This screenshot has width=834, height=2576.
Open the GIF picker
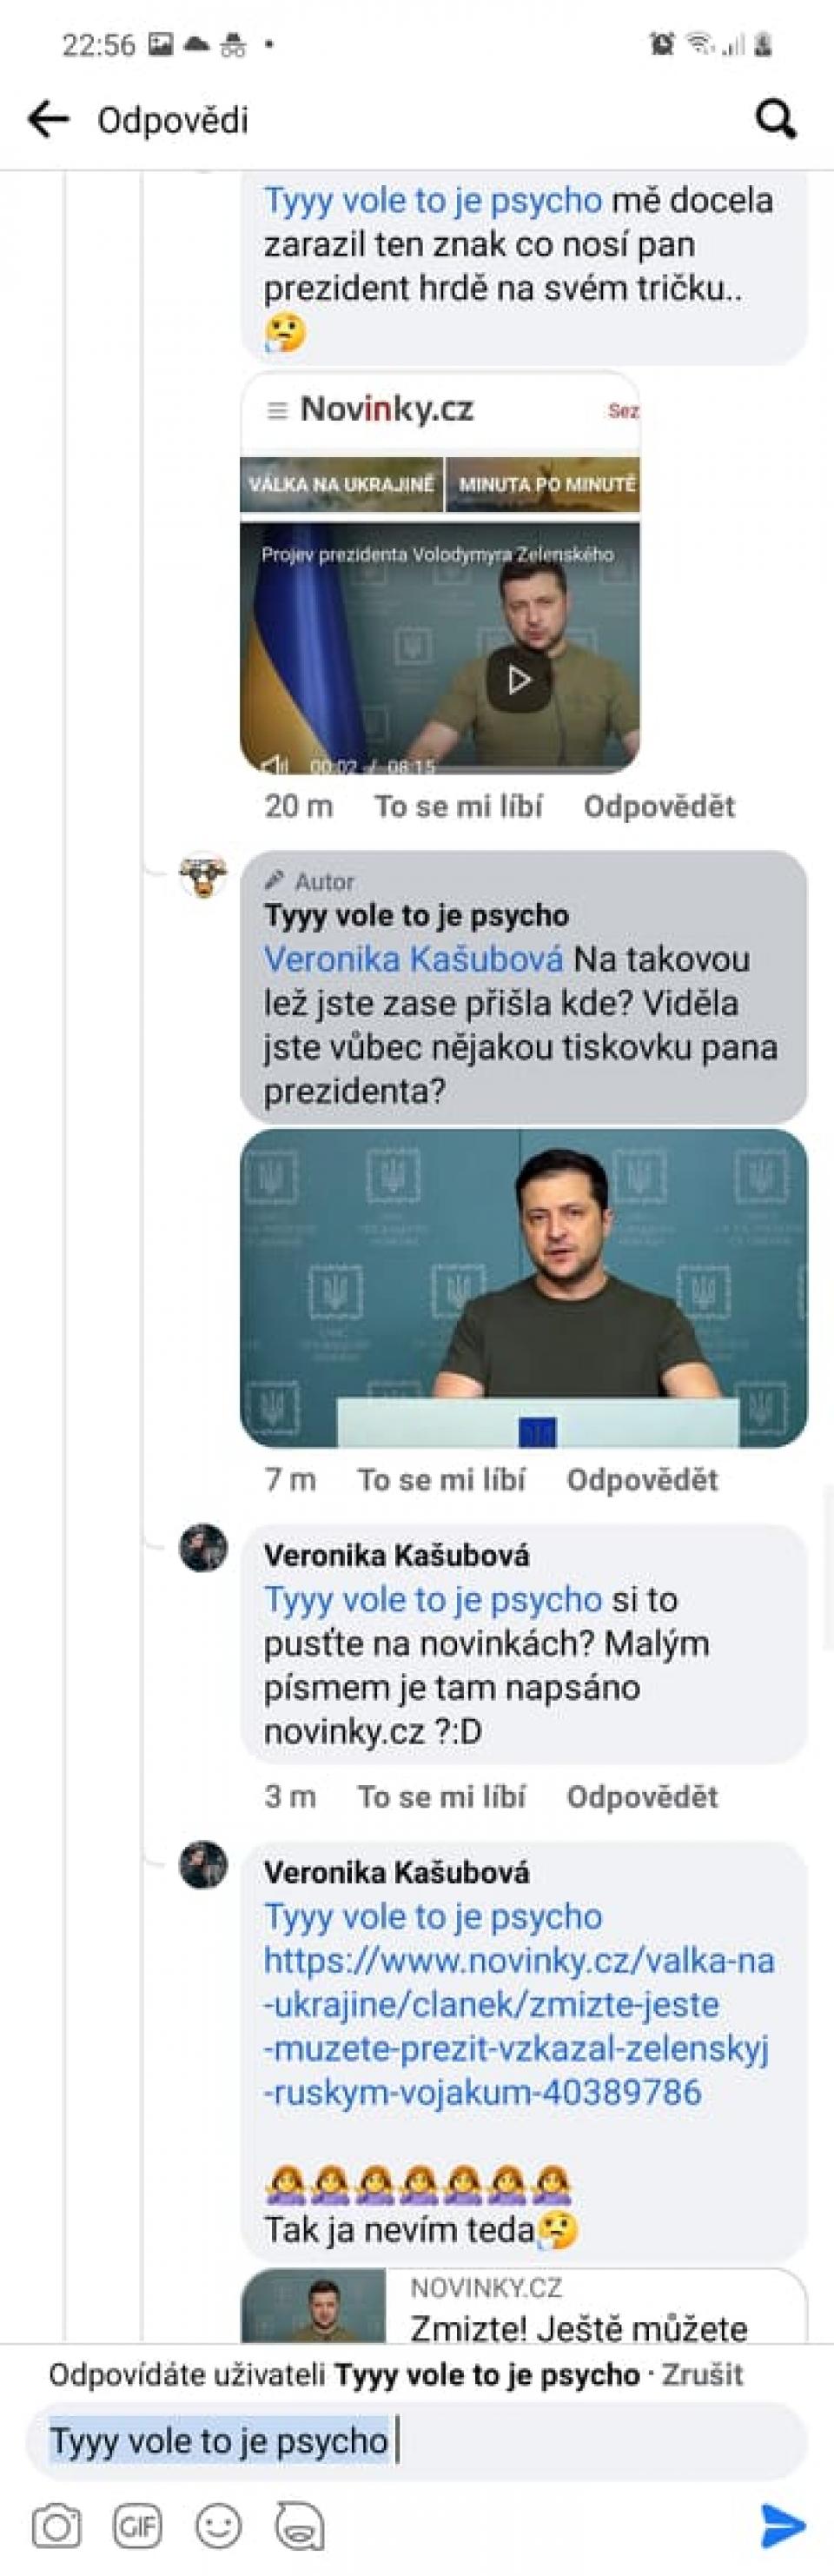(x=138, y=2527)
